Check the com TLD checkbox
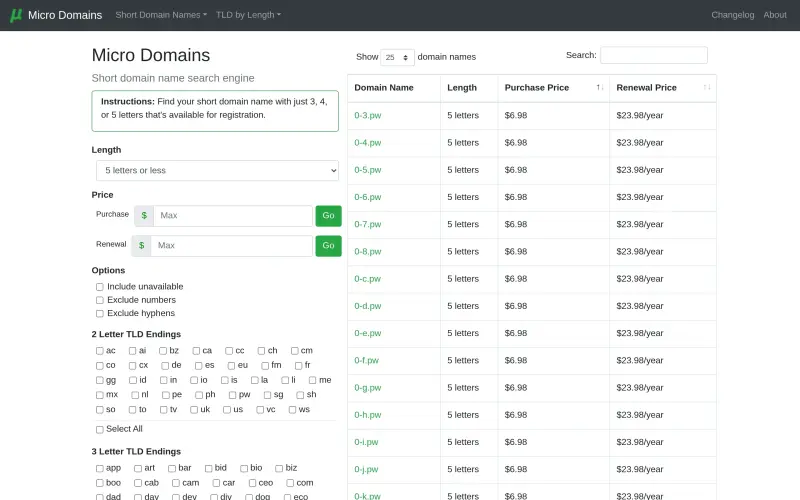This screenshot has width=800, height=500. tap(290, 483)
